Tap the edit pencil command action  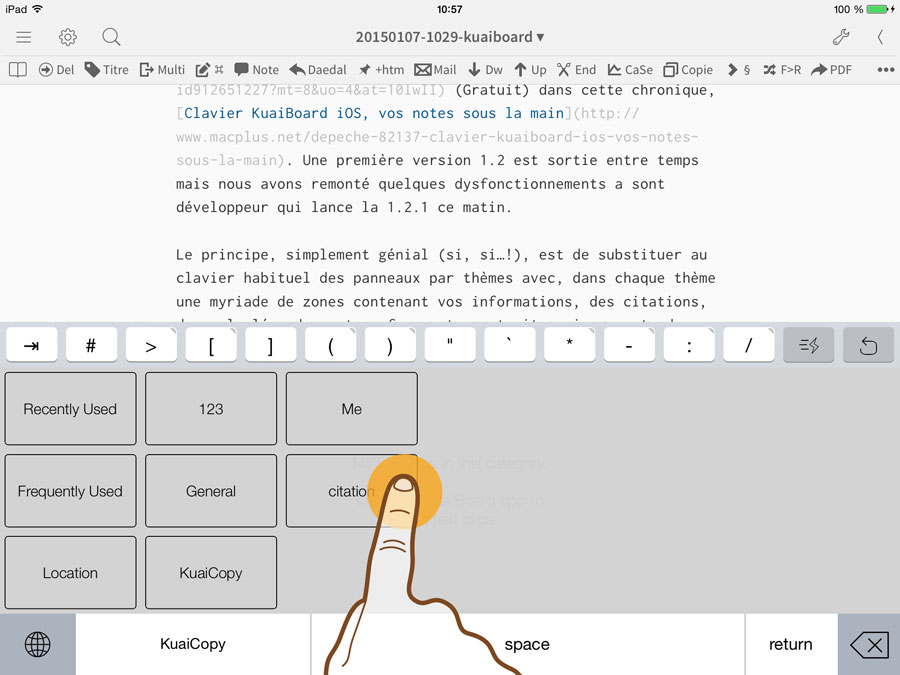coord(209,70)
